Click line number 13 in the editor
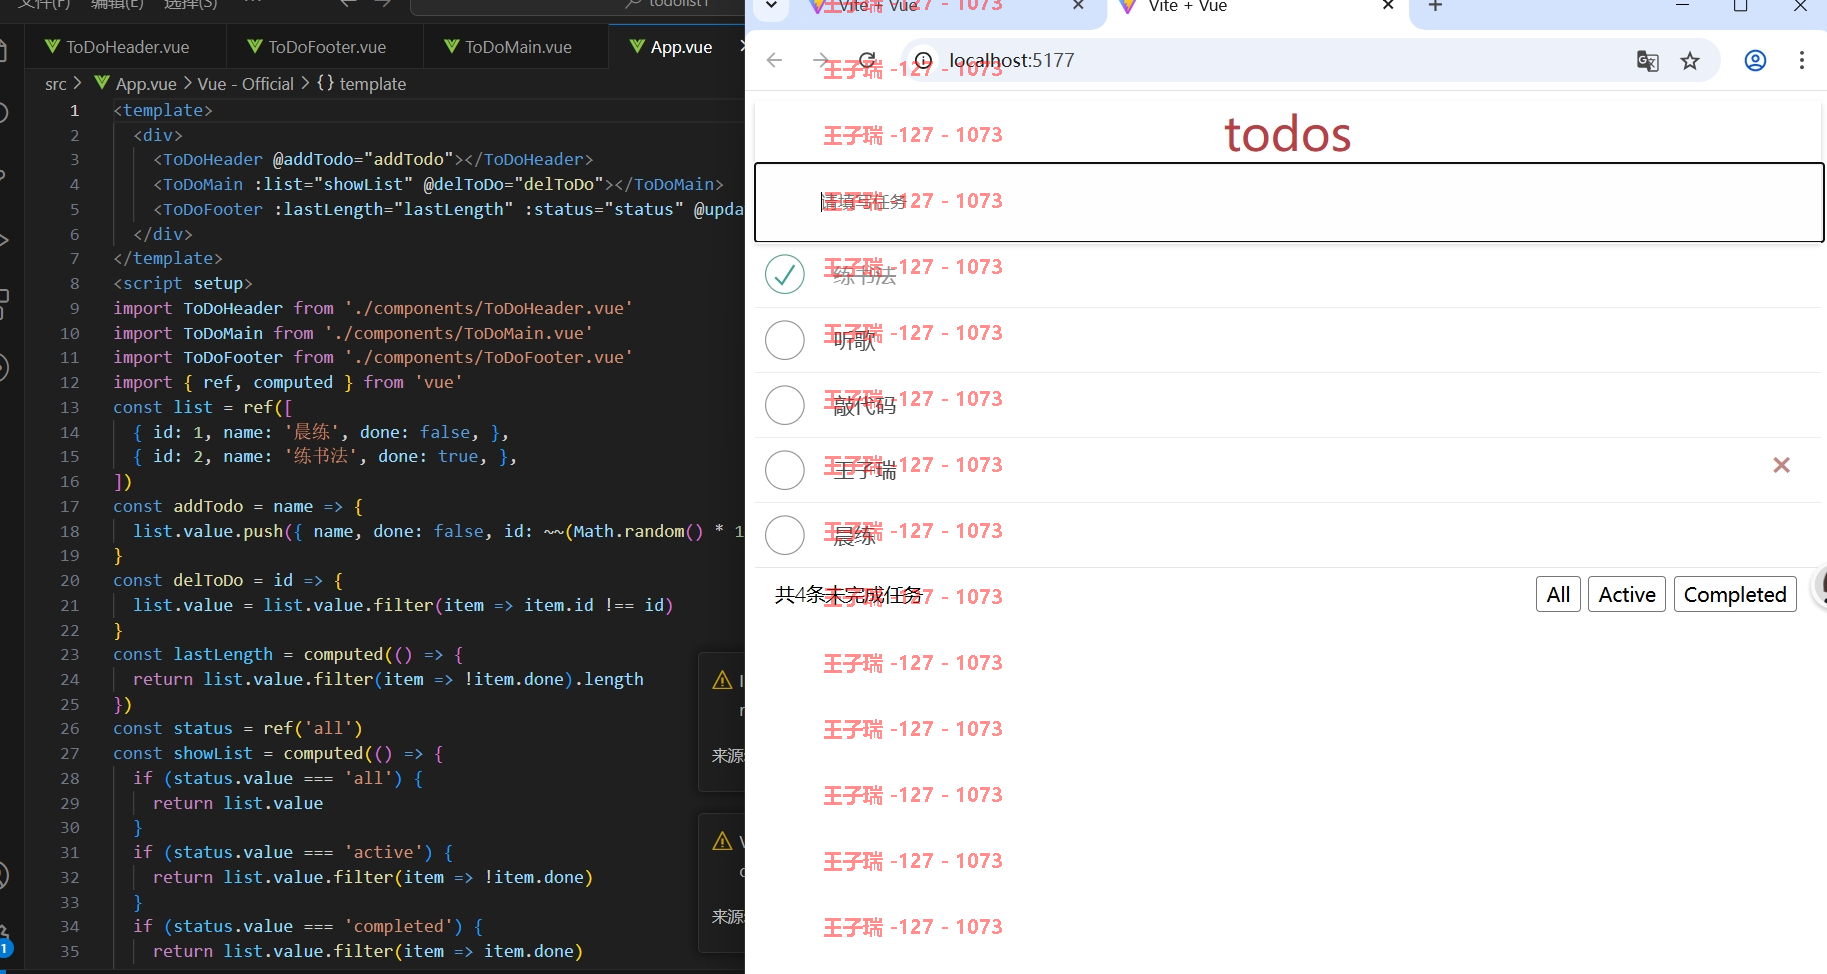Screen dimensions: 1827x974 click(x=69, y=407)
